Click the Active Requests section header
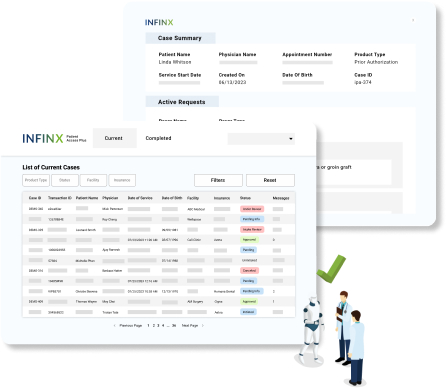Image resolution: width=446 pixels, height=388 pixels. 182,102
